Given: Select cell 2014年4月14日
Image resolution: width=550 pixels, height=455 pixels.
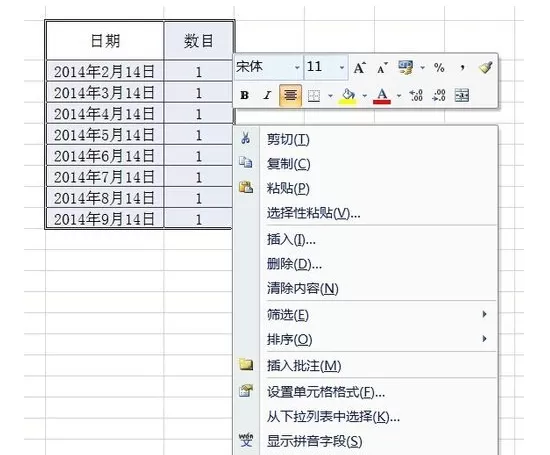Looking at the screenshot, I should click(x=105, y=113).
